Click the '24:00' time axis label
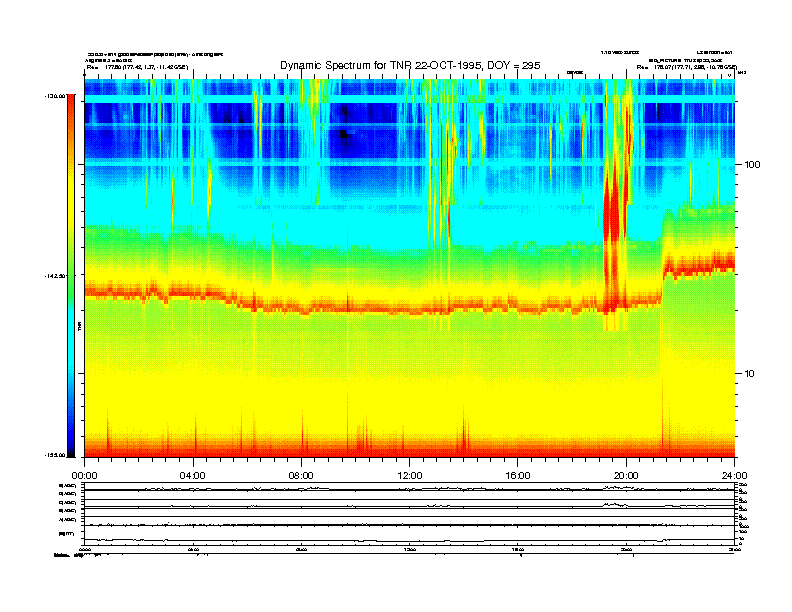The width and height of the screenshot is (792, 612). coord(734,476)
